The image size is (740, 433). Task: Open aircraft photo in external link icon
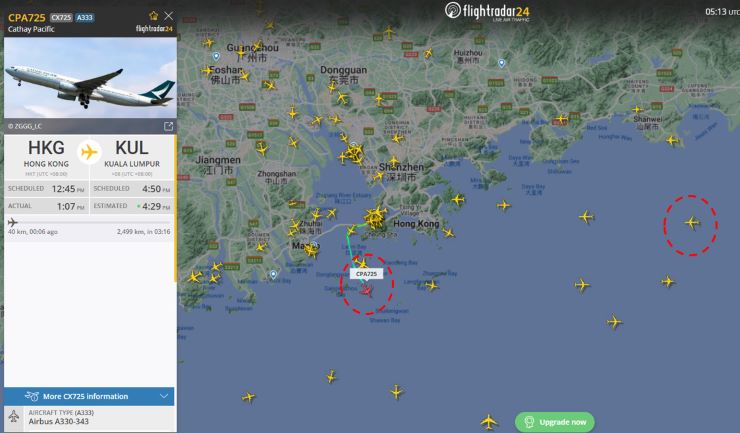click(x=168, y=126)
